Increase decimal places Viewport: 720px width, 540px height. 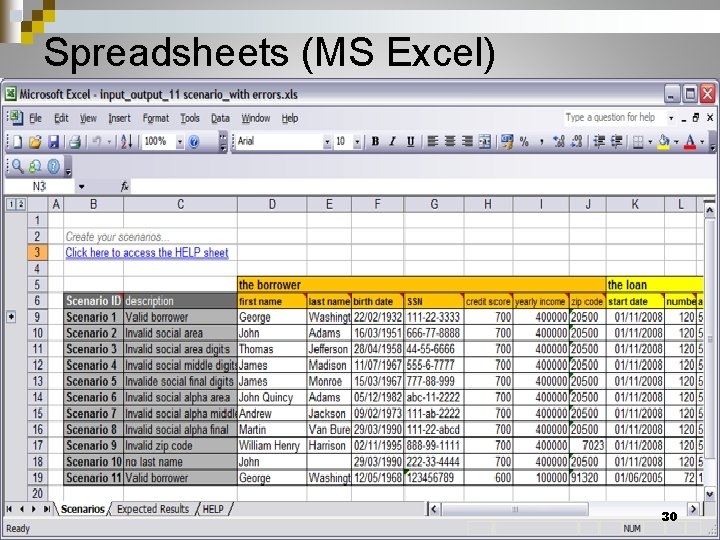(559, 141)
